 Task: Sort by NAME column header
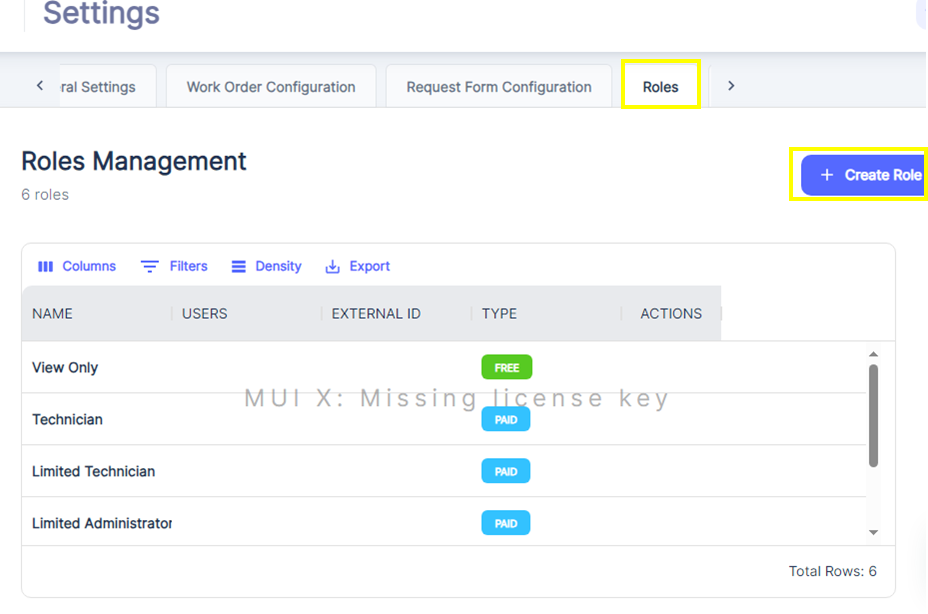coord(53,314)
